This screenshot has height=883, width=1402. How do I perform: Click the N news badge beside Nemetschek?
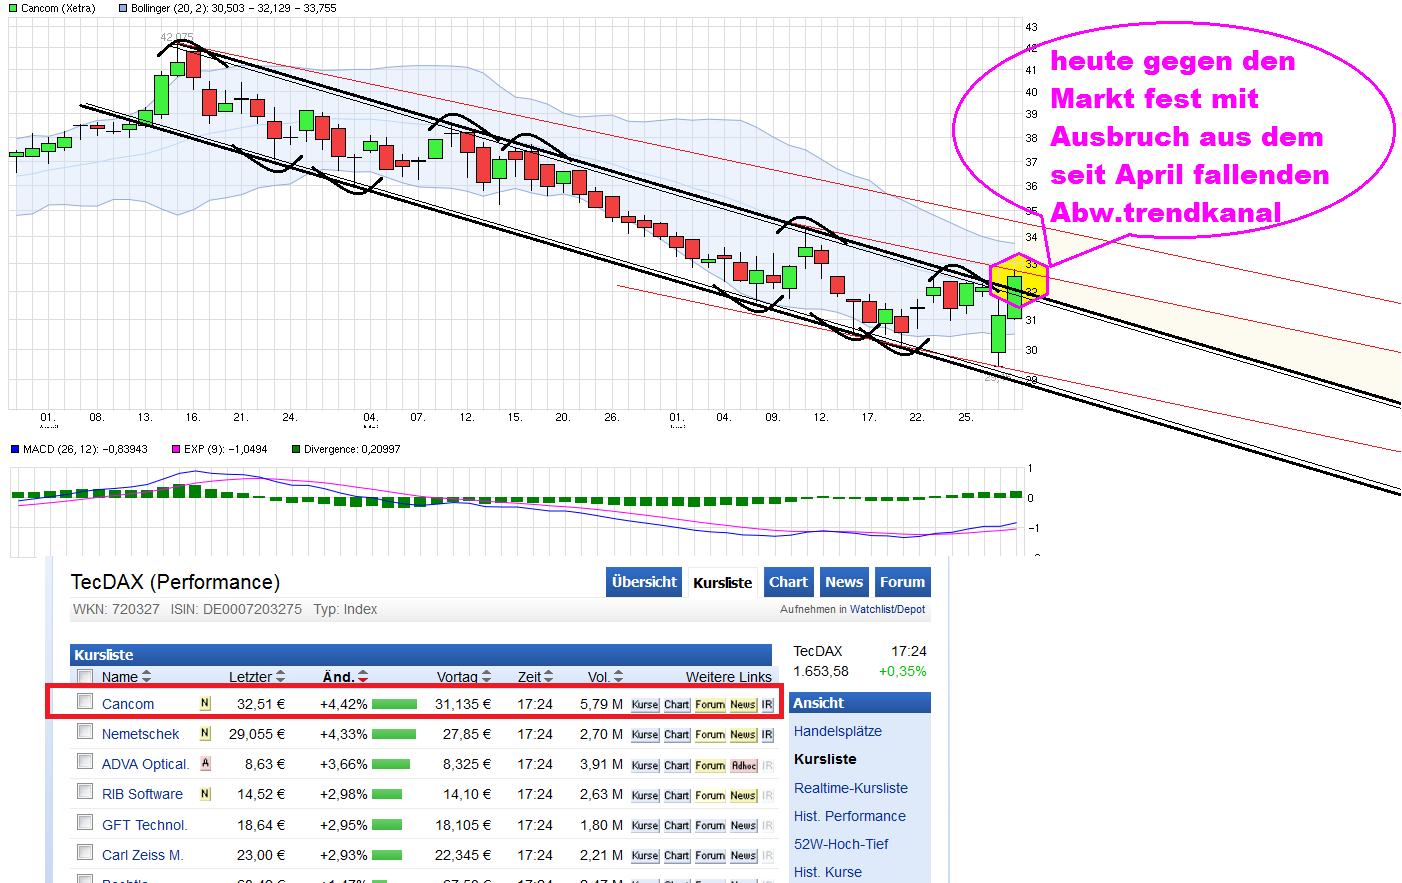point(205,733)
